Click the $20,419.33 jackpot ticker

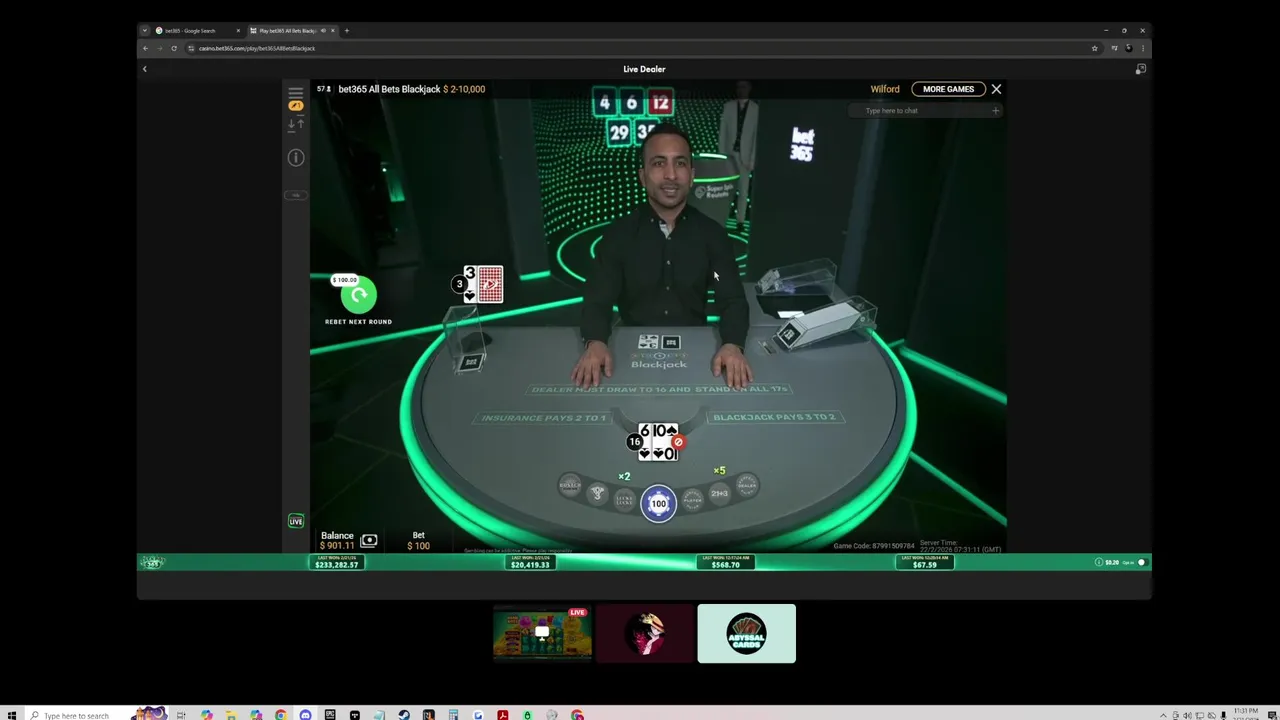point(530,563)
